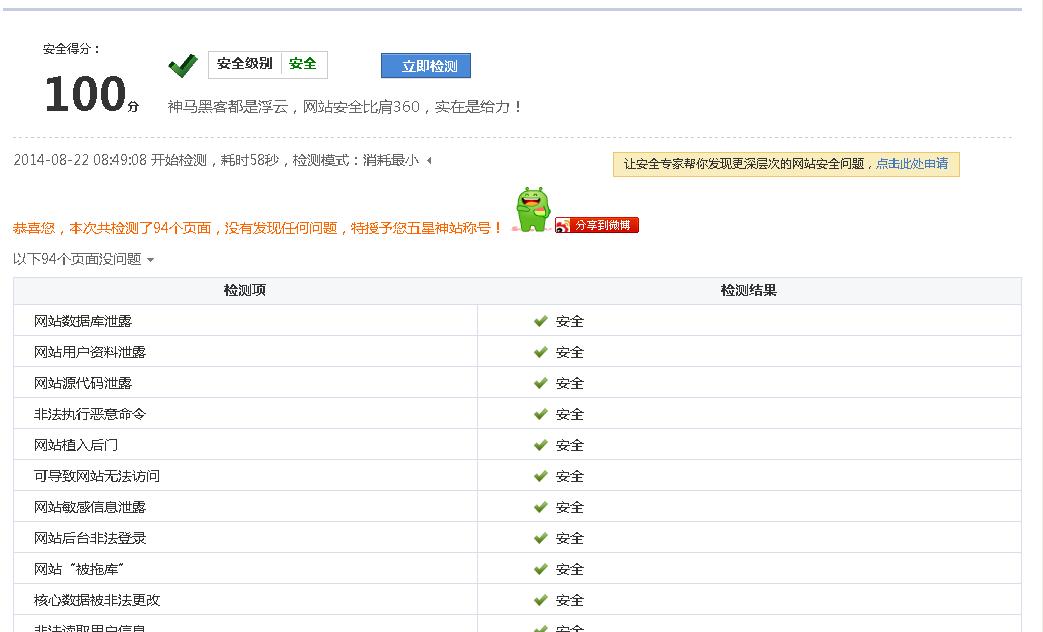Click the 100 score number
The image size is (1043, 632).
click(x=85, y=93)
